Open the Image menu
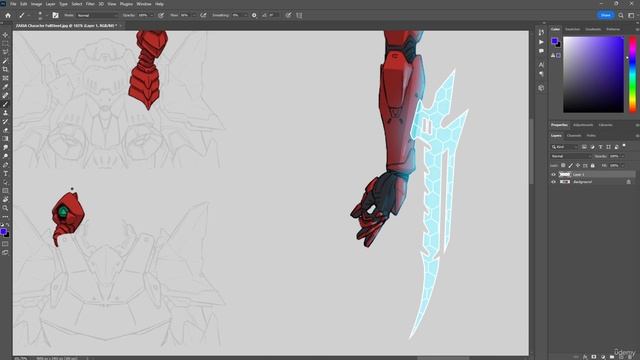Screen dimensions: 640x360 pyautogui.click(x=36, y=4)
